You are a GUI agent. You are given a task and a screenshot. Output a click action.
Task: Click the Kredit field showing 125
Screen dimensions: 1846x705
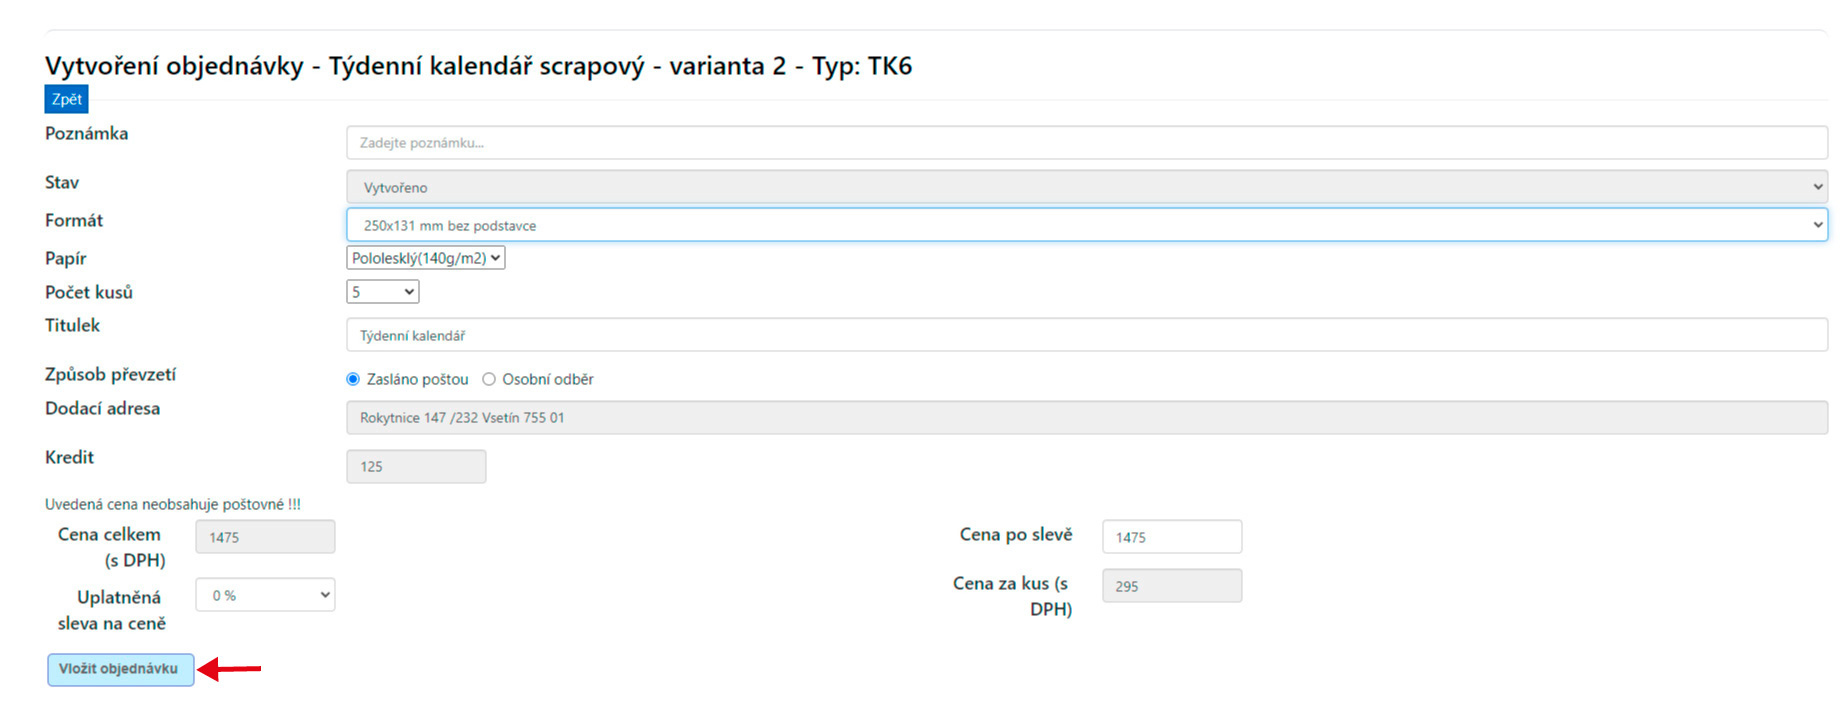point(416,466)
